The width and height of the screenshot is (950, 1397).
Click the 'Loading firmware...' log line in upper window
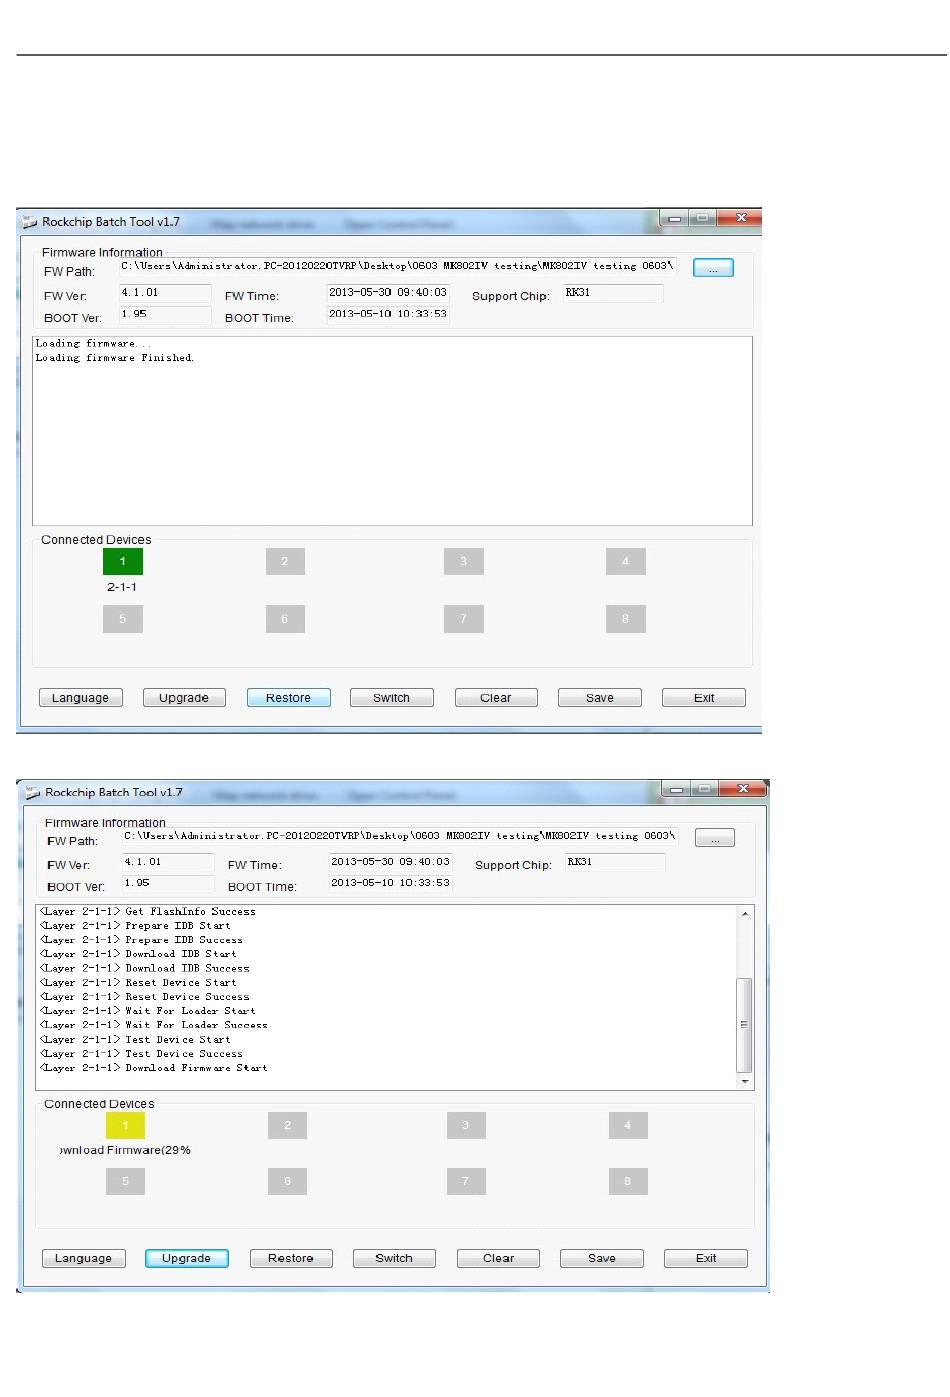[x=94, y=344]
